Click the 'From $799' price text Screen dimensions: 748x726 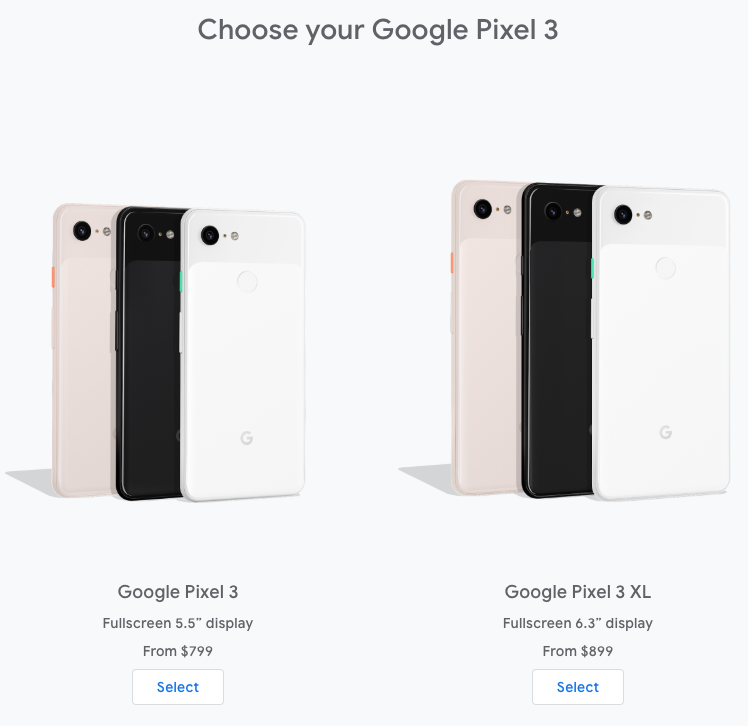click(x=177, y=651)
